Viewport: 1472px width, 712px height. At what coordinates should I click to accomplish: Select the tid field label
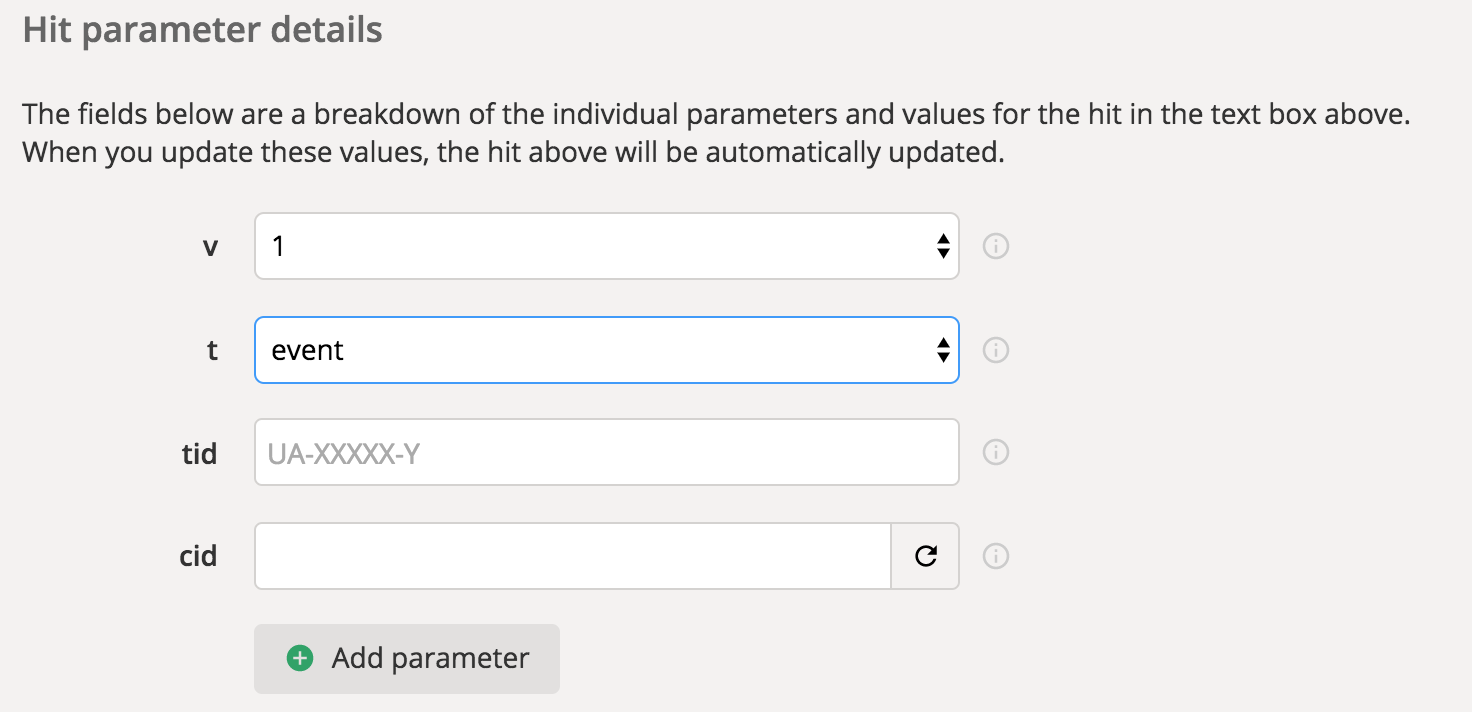click(x=199, y=454)
